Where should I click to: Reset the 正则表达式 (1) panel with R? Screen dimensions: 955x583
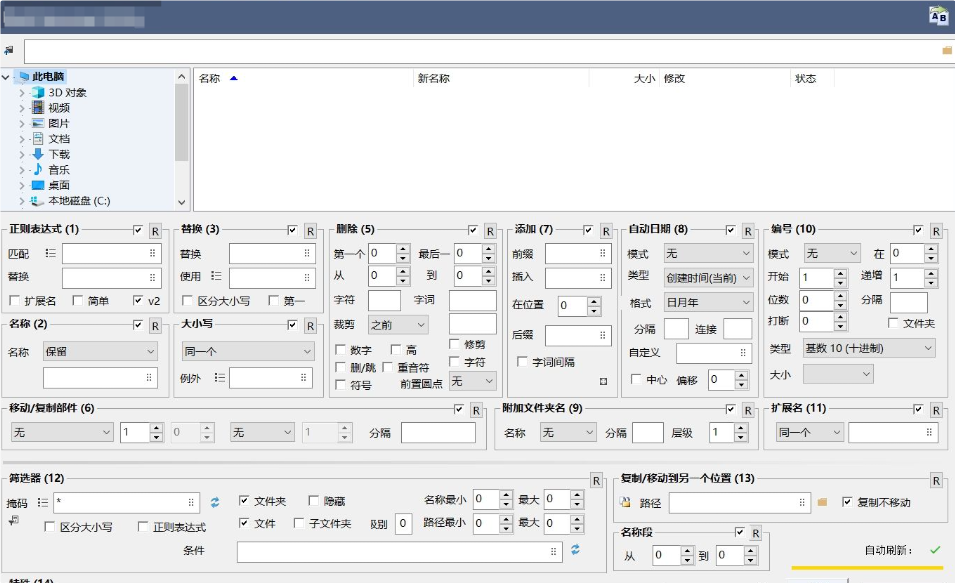click(155, 231)
